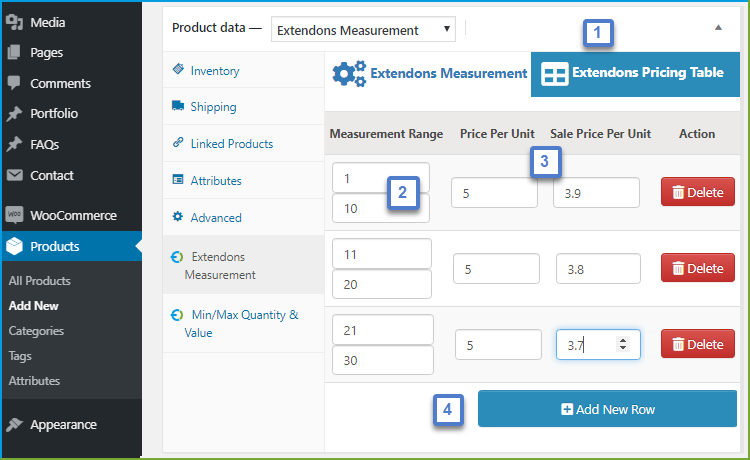Open Pages in the admin menu
750x460 pixels.
[x=46, y=53]
